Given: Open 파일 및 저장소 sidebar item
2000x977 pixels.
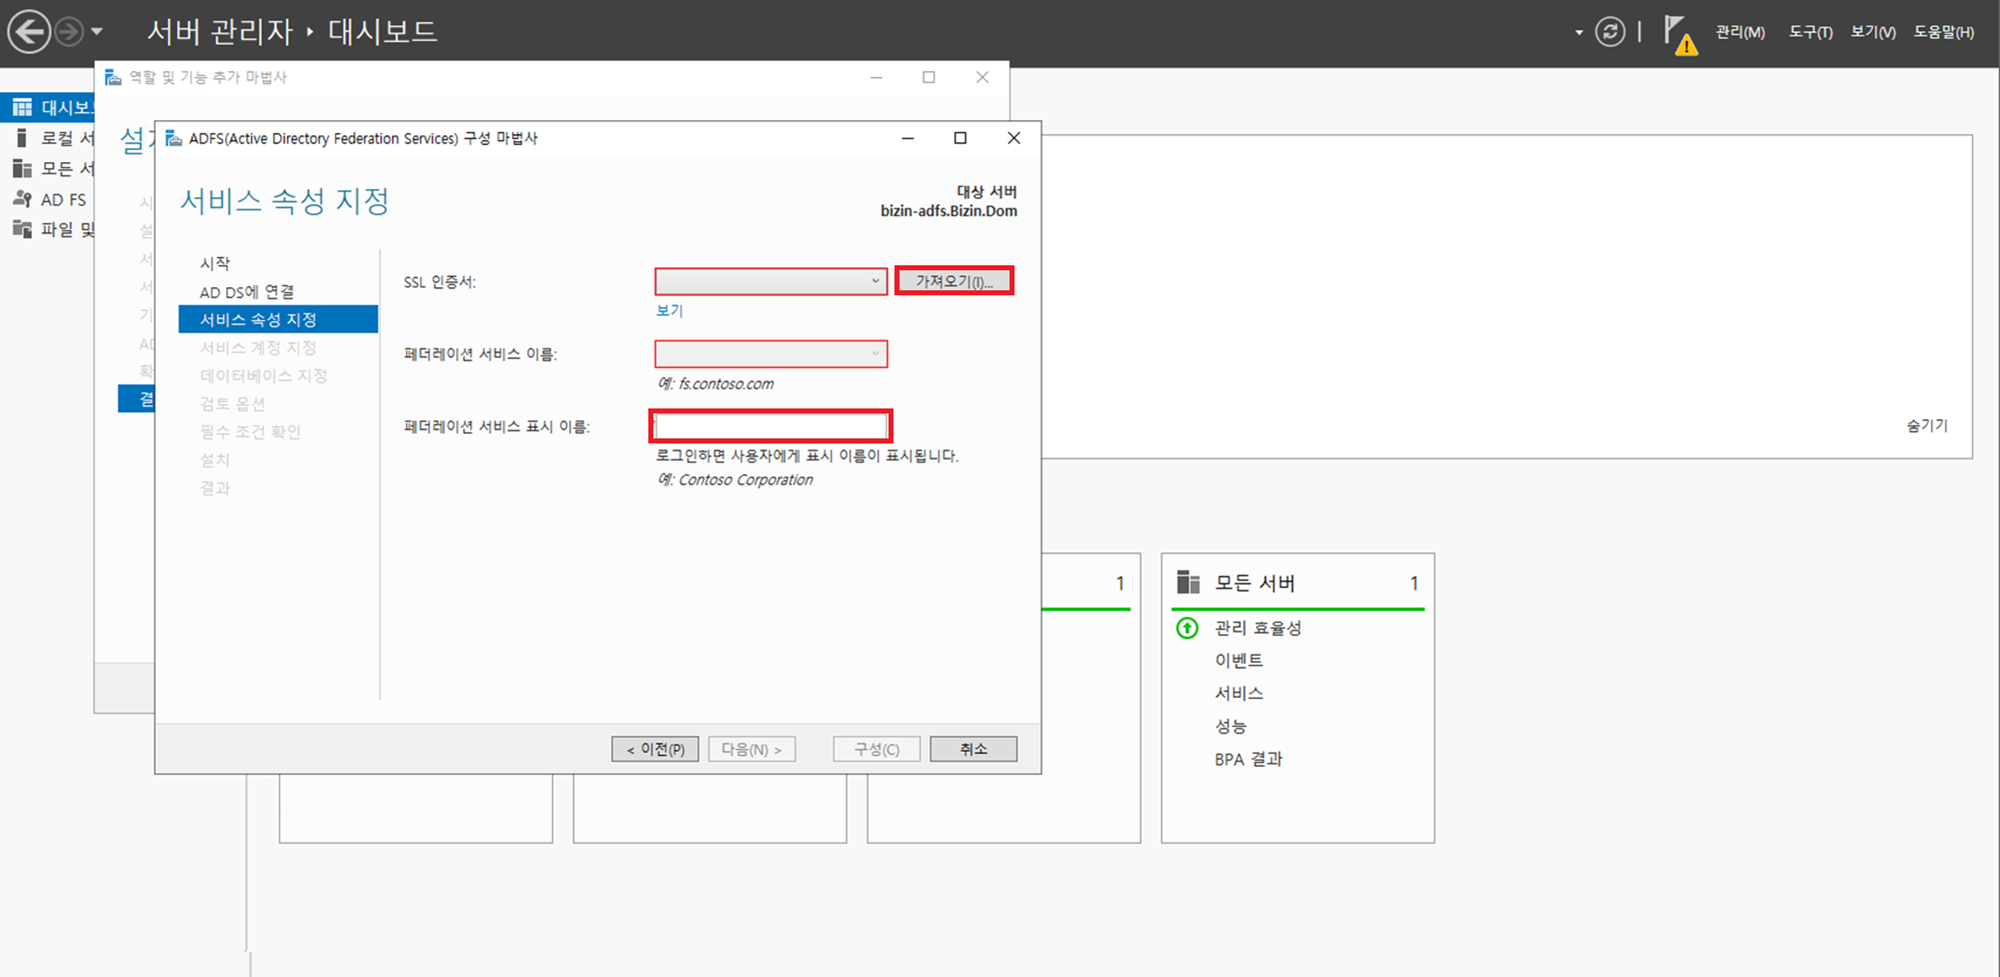Looking at the screenshot, I should (x=48, y=229).
